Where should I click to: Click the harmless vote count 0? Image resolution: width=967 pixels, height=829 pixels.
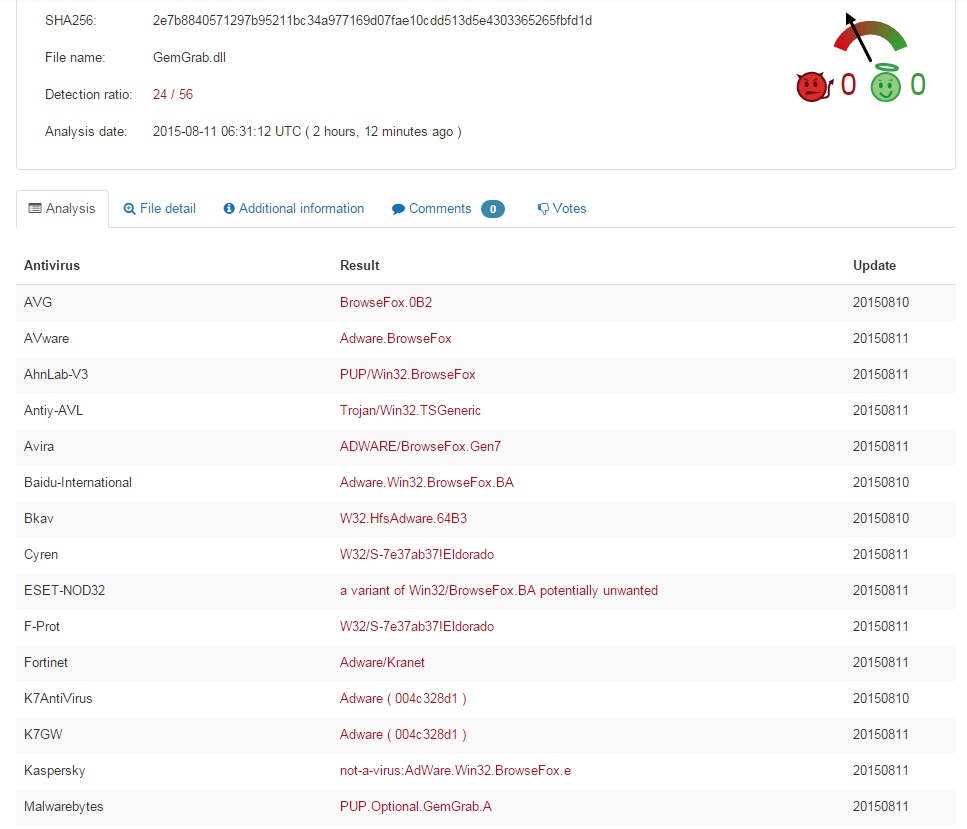point(918,85)
